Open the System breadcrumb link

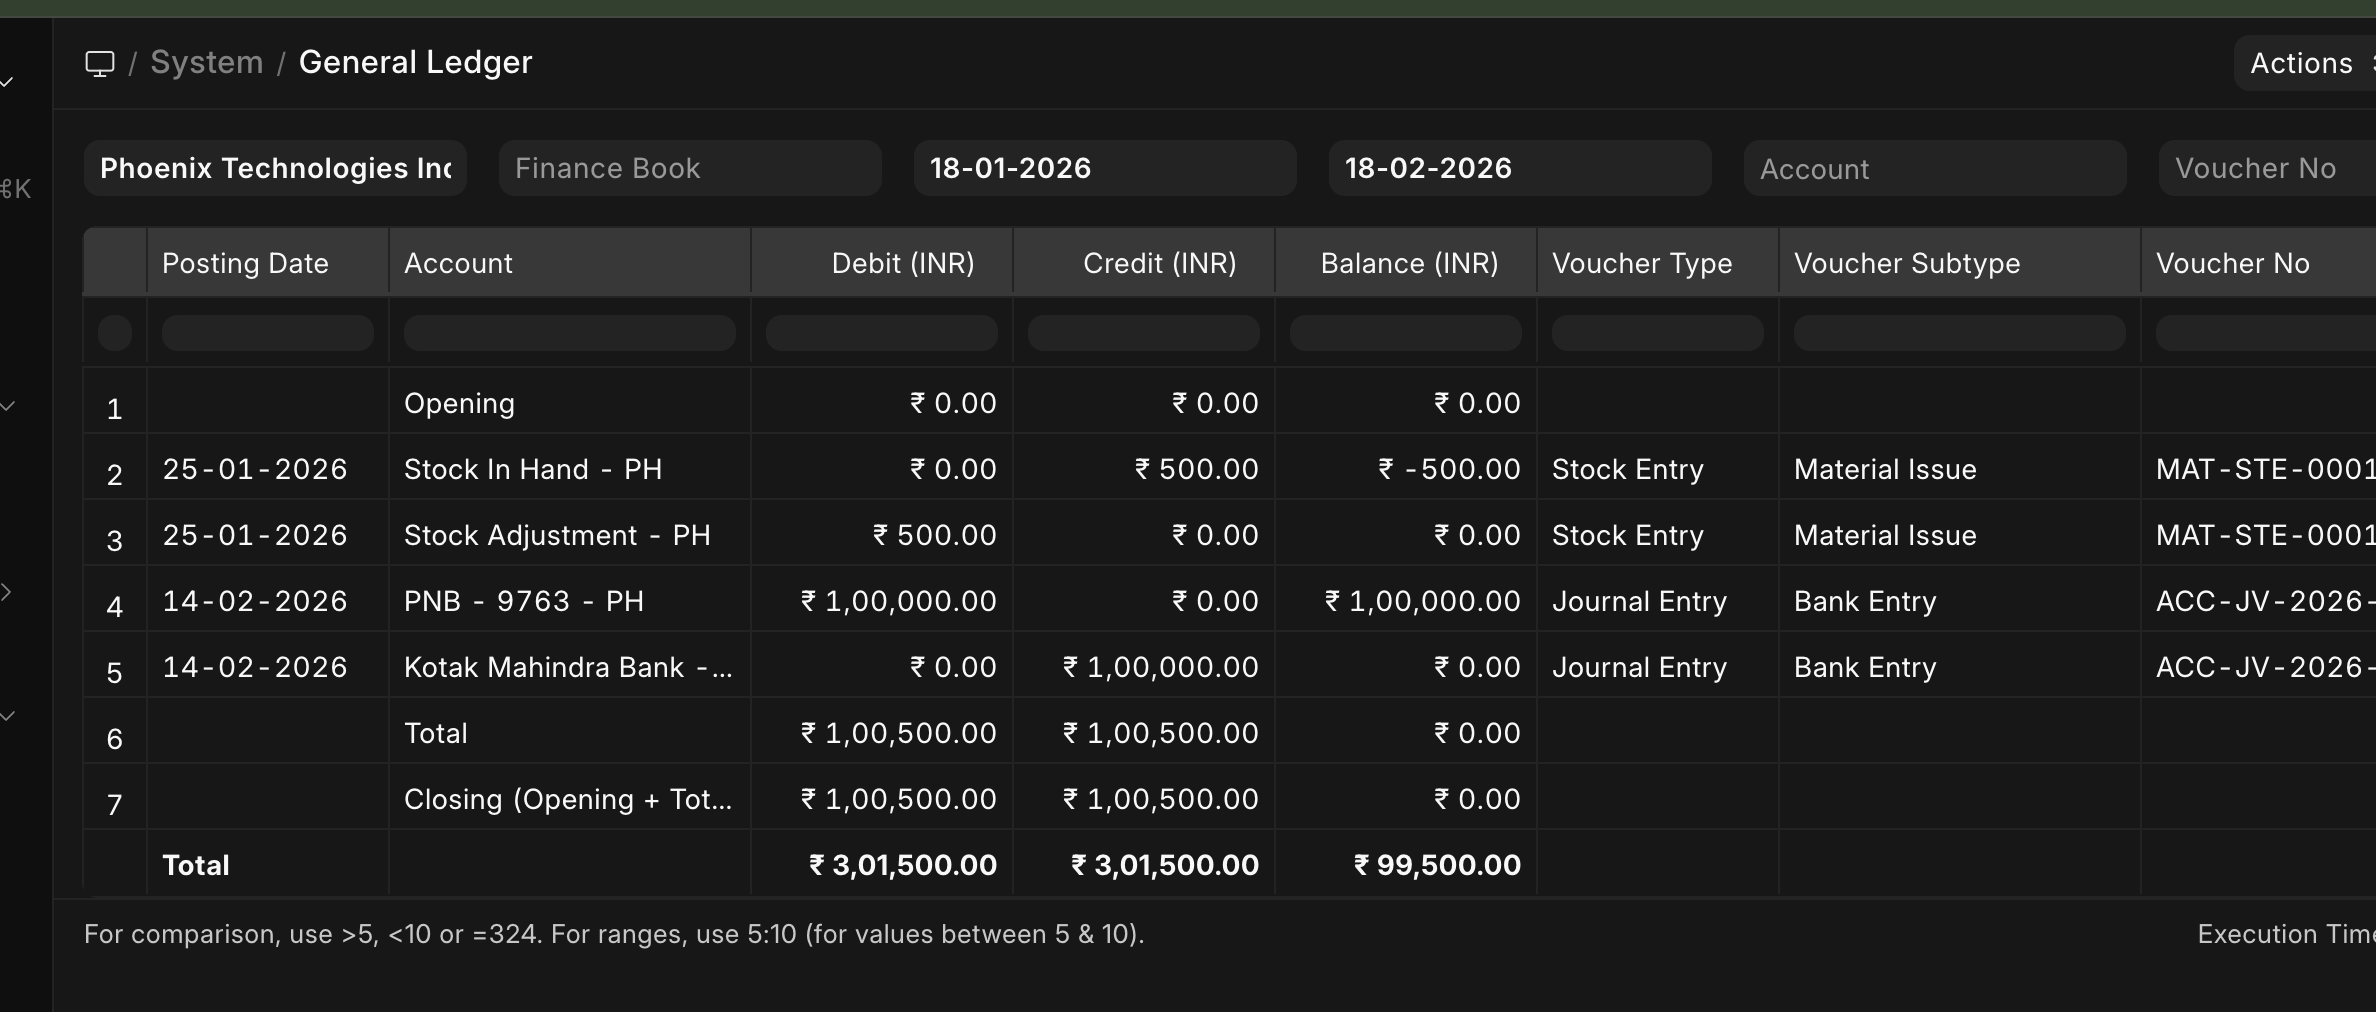pyautogui.click(x=206, y=63)
